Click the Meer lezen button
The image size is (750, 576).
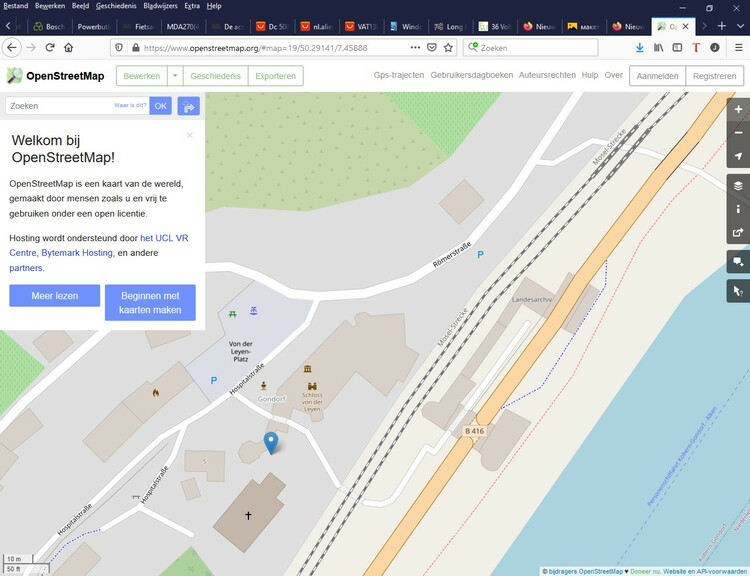tap(55, 296)
